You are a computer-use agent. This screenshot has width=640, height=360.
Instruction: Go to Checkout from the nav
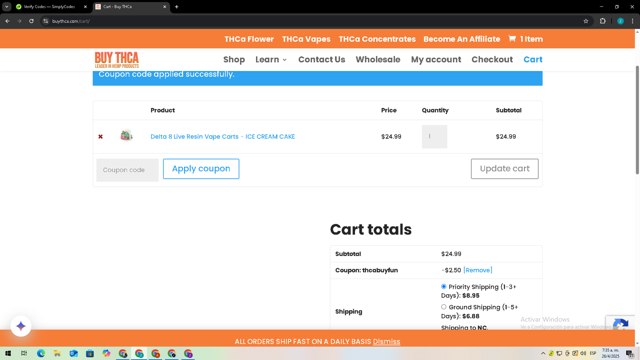pyautogui.click(x=492, y=60)
